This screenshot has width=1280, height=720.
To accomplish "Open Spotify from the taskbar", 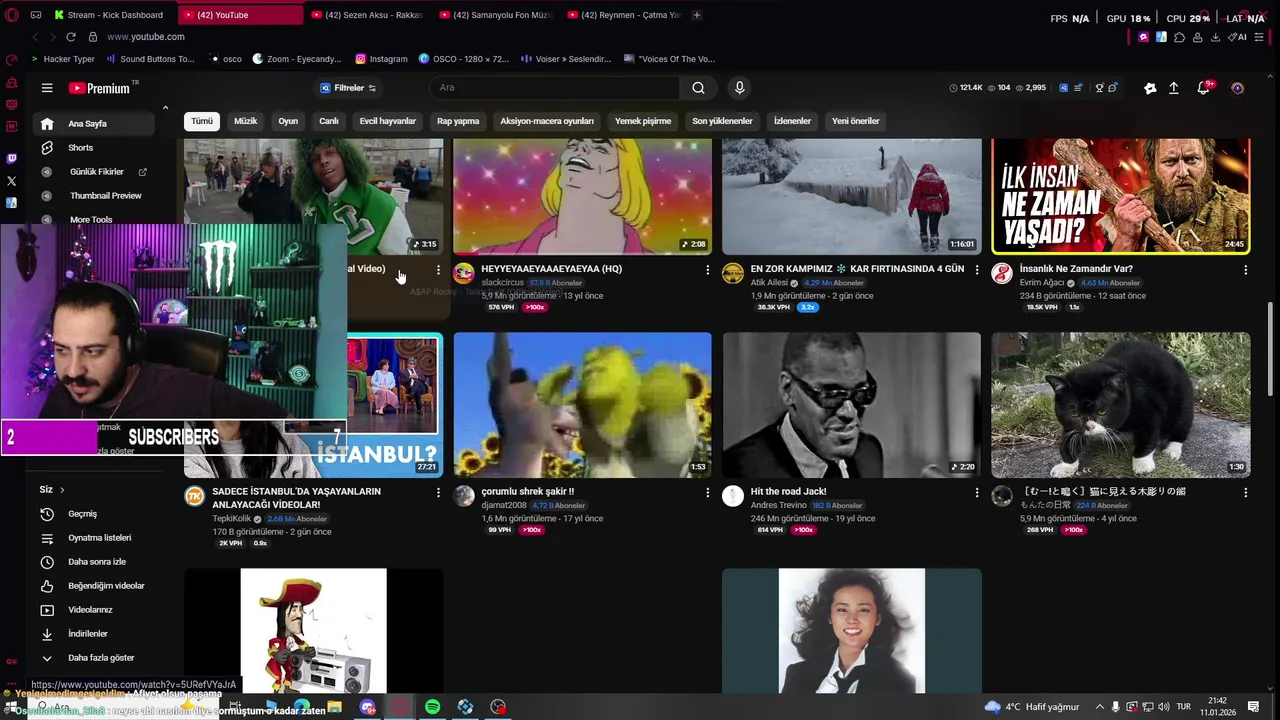I will point(432,707).
